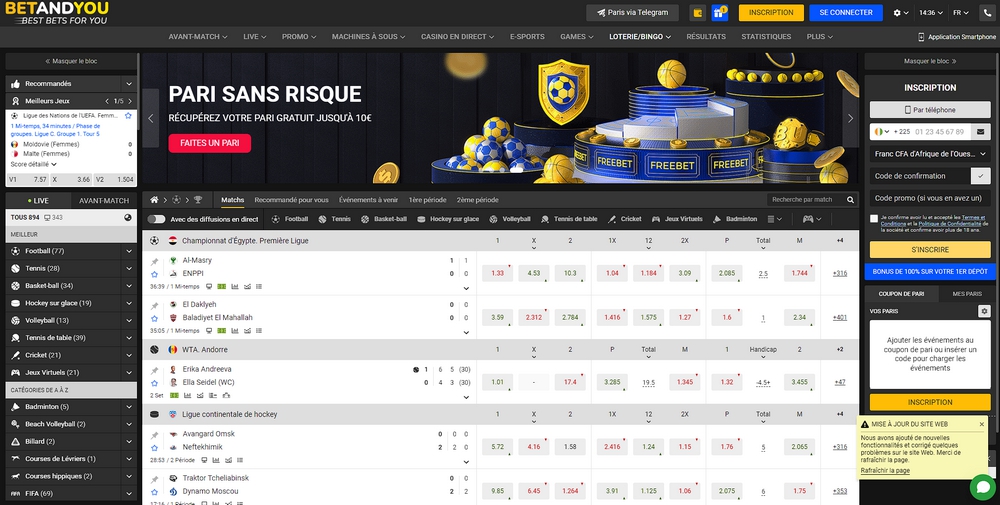Pin the Al-Masry vs ENPPI match
This screenshot has height=505, width=1000.
pos(154,261)
